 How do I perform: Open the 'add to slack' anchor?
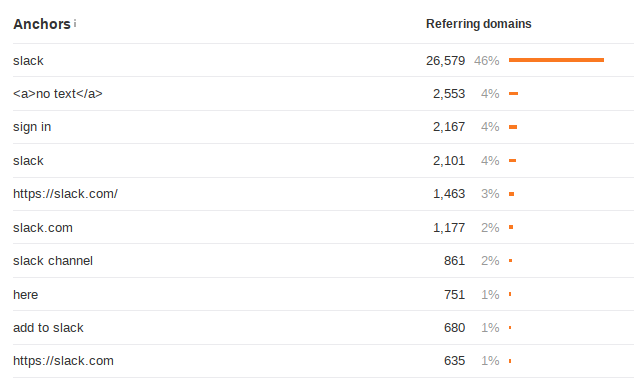point(48,327)
